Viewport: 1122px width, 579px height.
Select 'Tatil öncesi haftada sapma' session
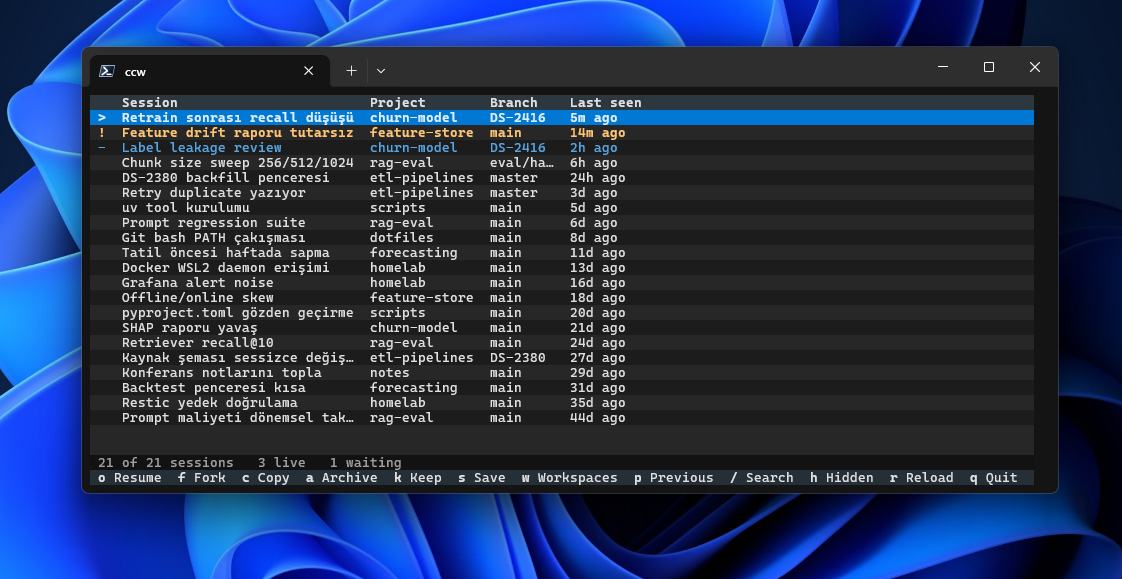point(562,253)
